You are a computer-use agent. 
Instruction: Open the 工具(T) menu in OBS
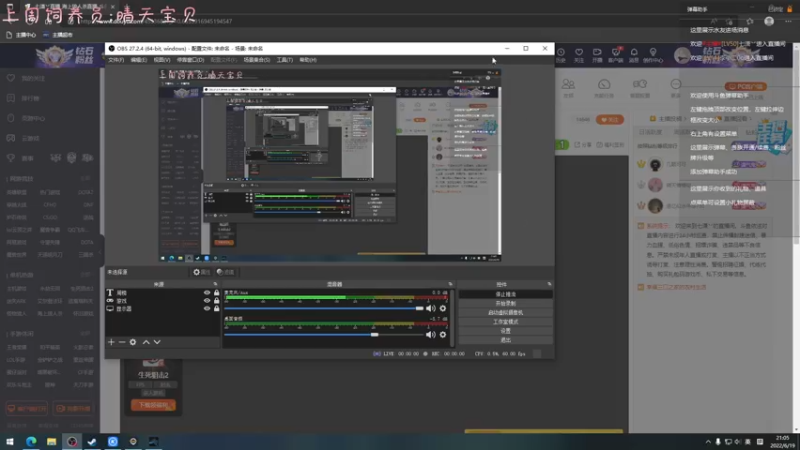pyautogui.click(x=285, y=60)
